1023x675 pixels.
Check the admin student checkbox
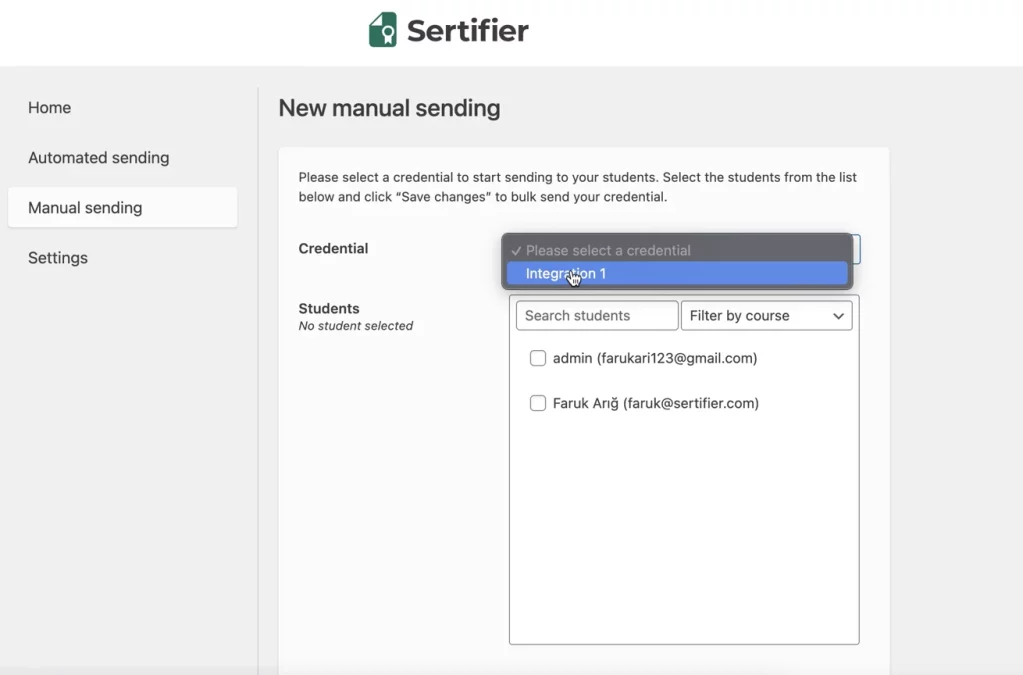[x=538, y=358]
